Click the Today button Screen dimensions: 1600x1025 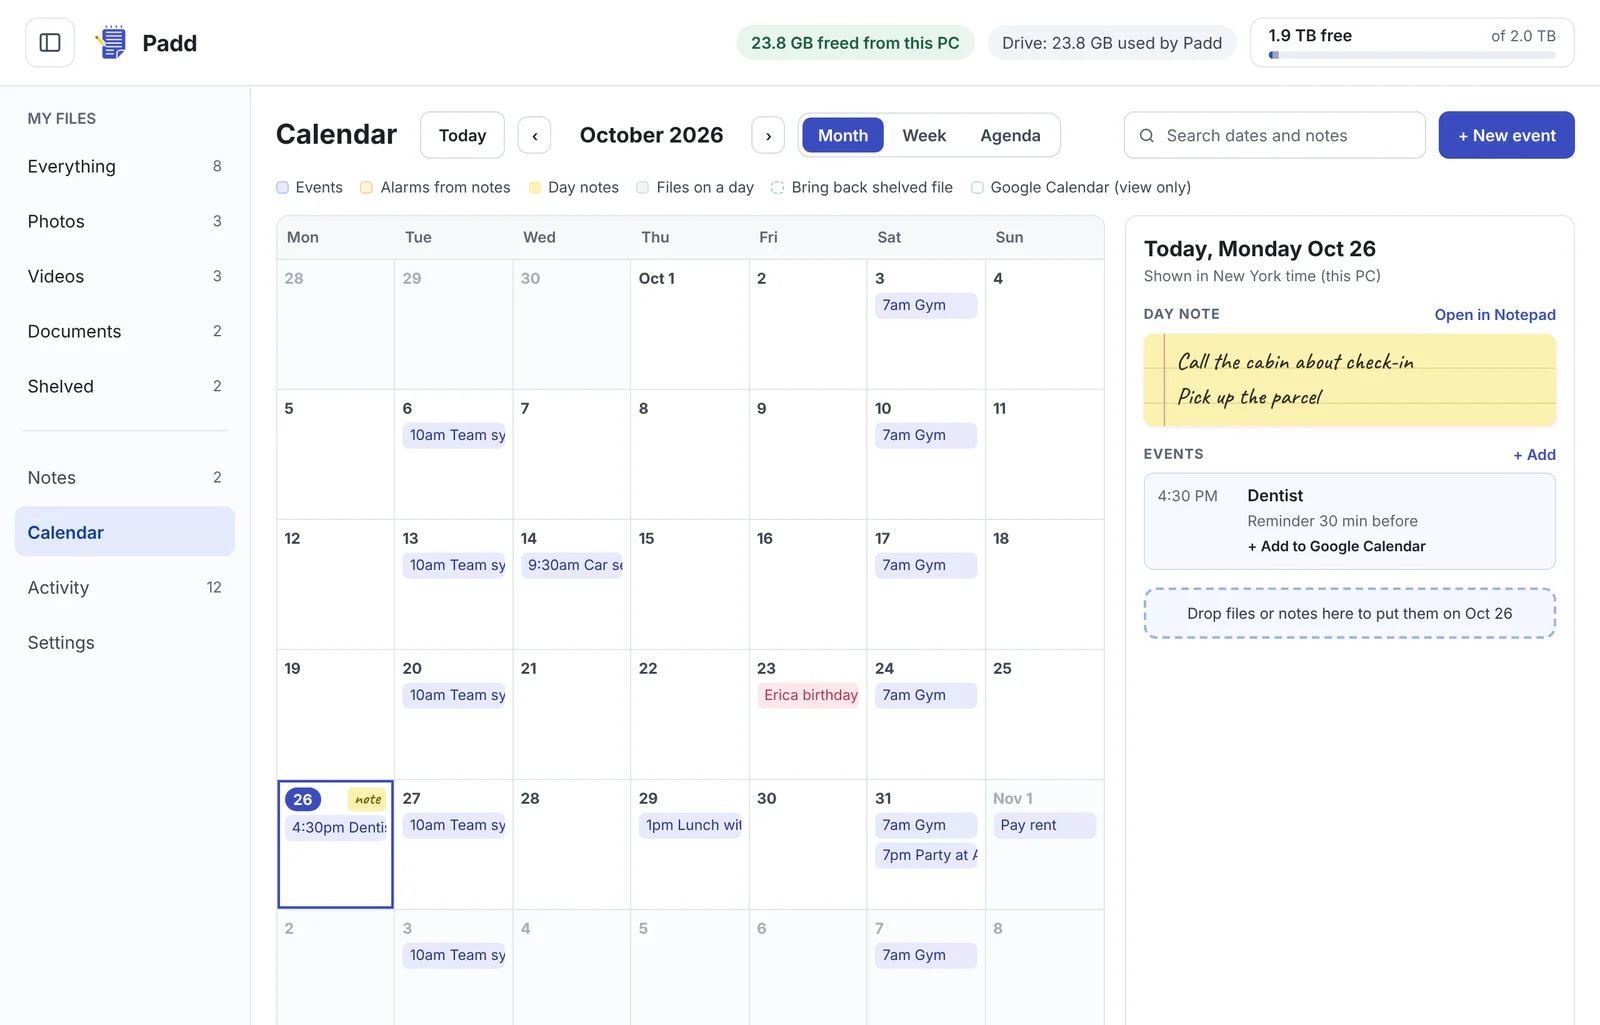(462, 136)
